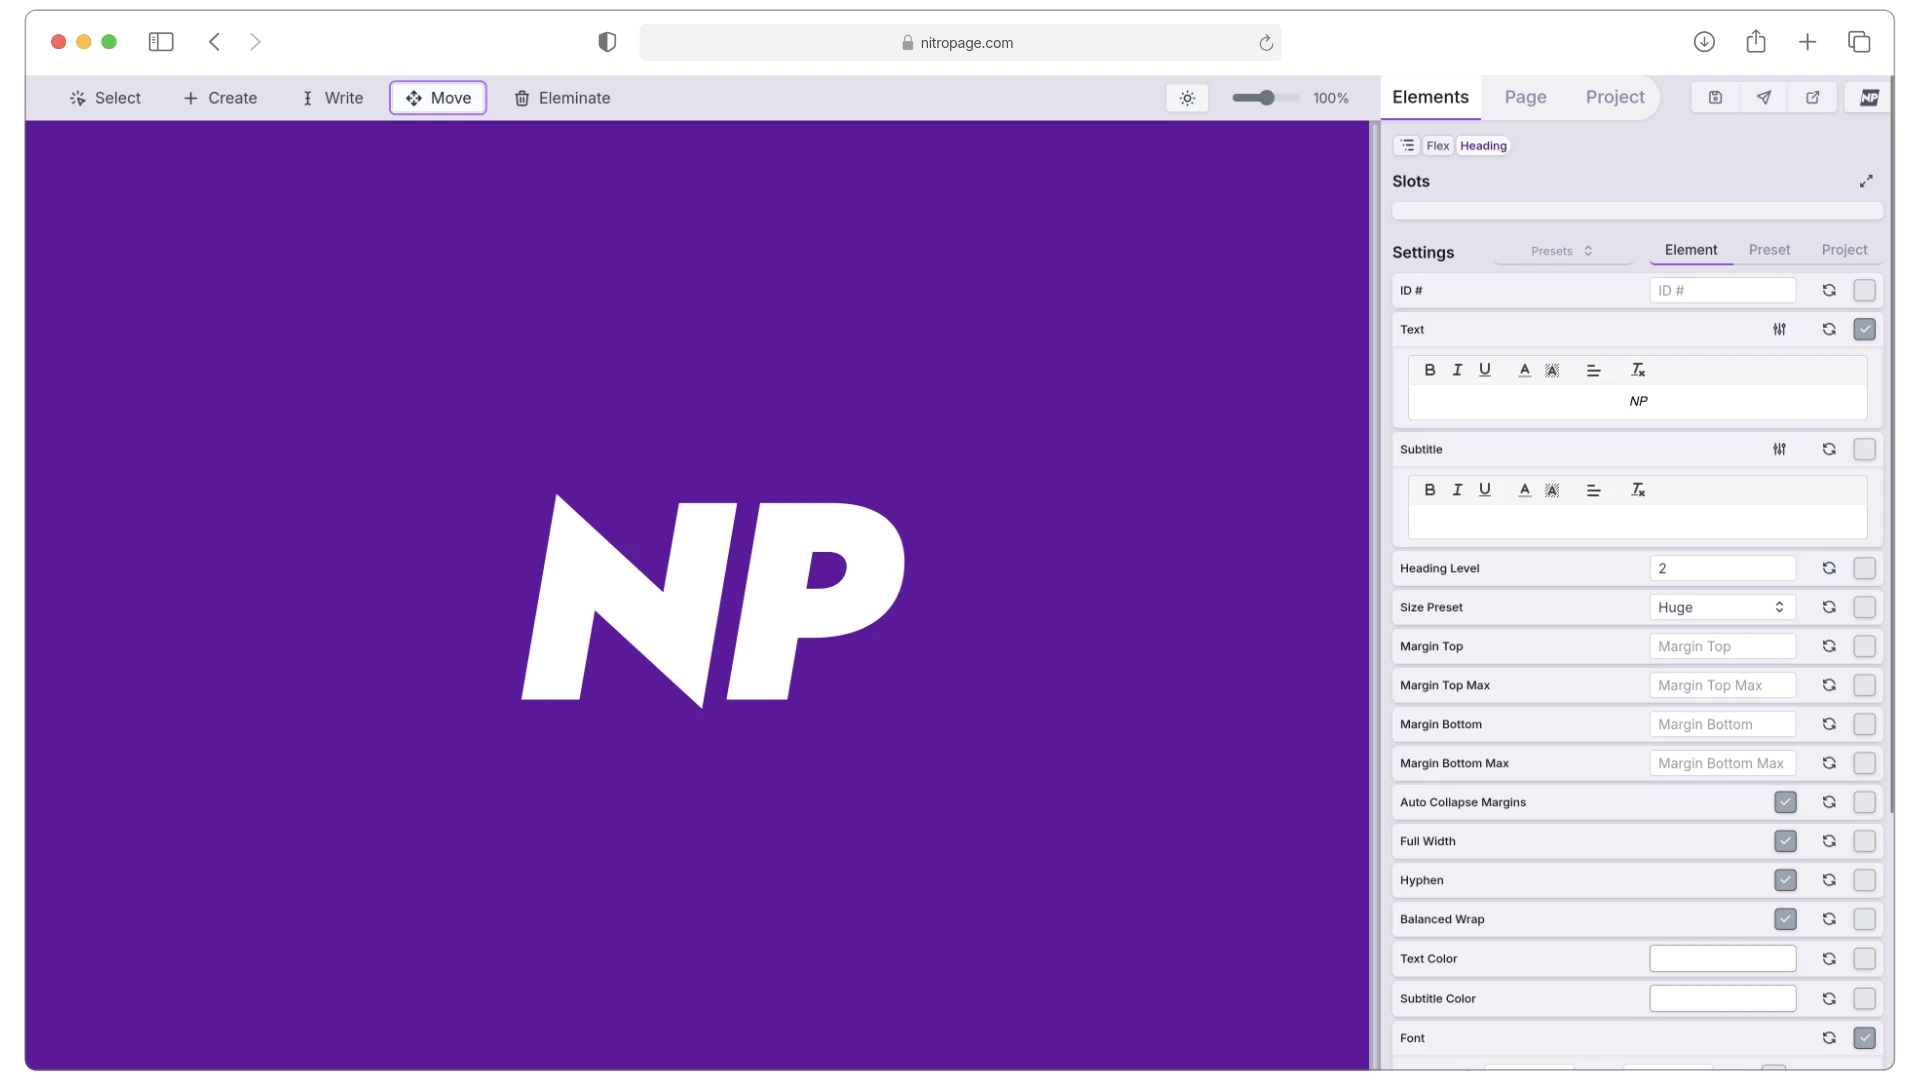Click the reset icon next to Heading Level
This screenshot has width=1920, height=1080.
click(x=1829, y=567)
